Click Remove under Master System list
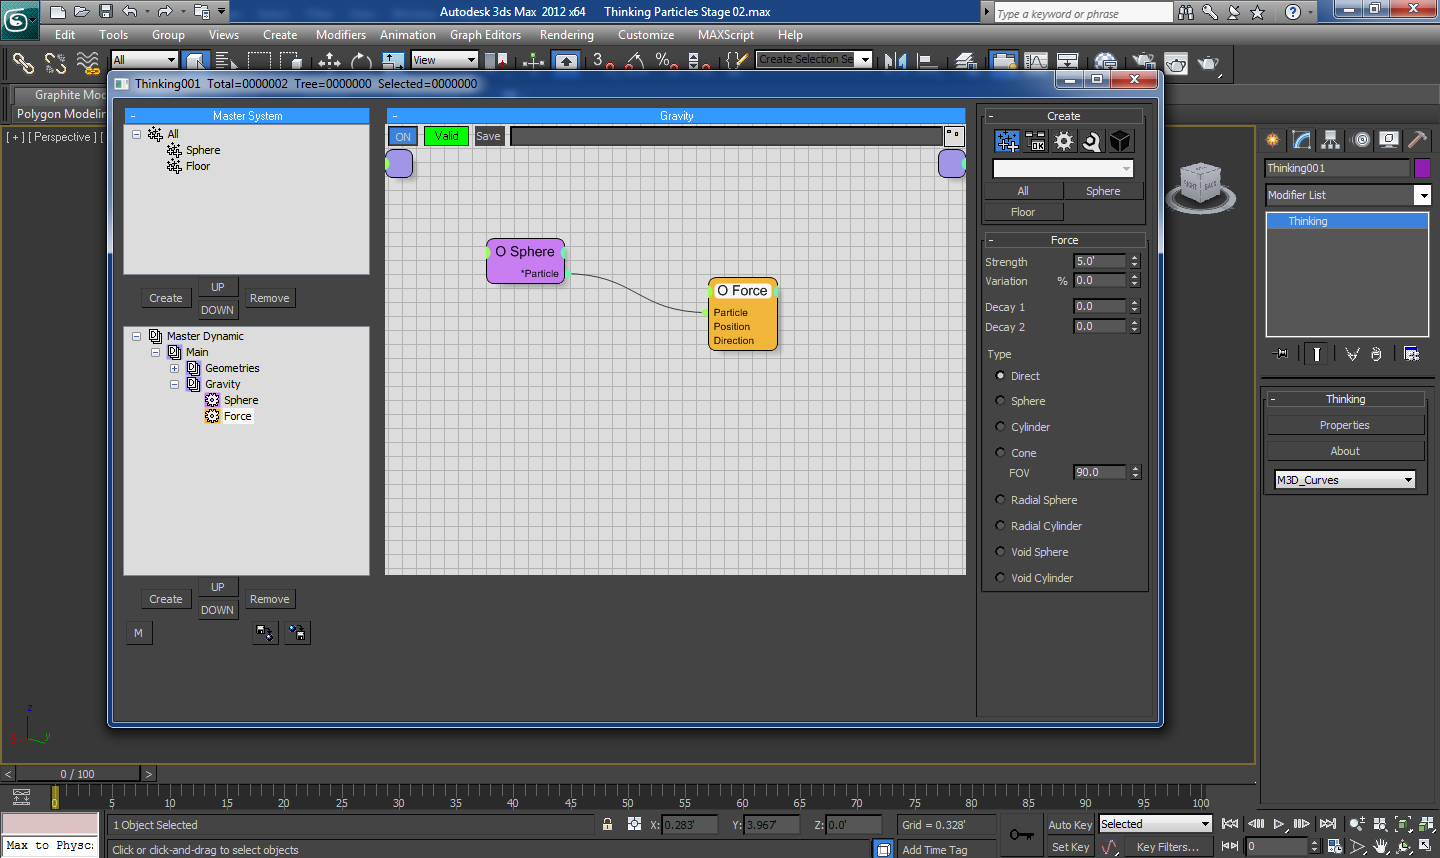The image size is (1440, 858). pos(270,298)
